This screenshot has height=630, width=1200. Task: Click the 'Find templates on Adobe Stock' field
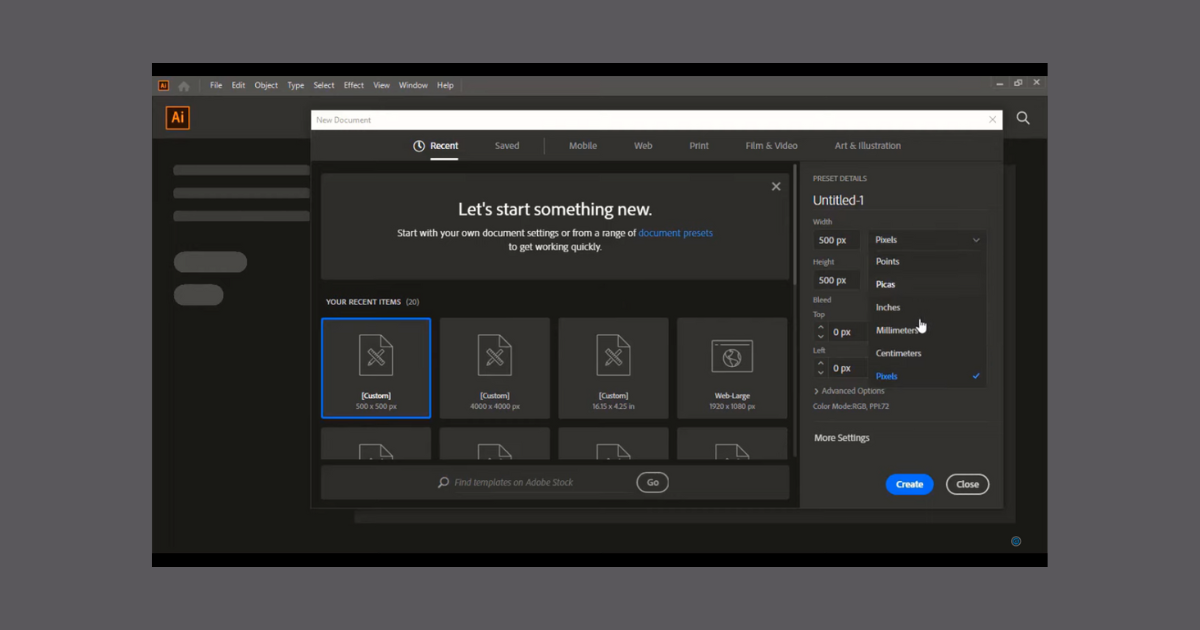point(513,482)
